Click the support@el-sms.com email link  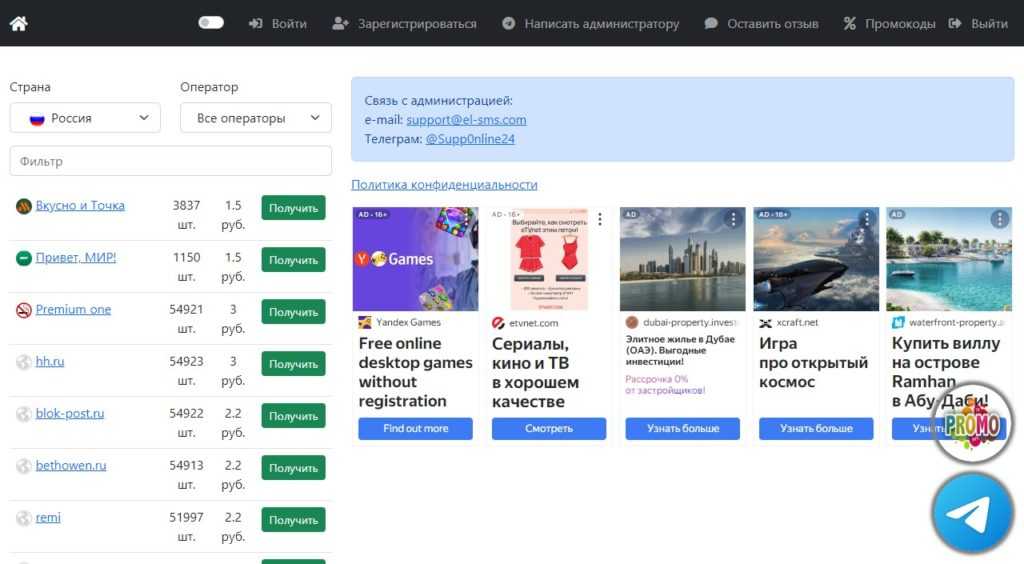pos(466,120)
